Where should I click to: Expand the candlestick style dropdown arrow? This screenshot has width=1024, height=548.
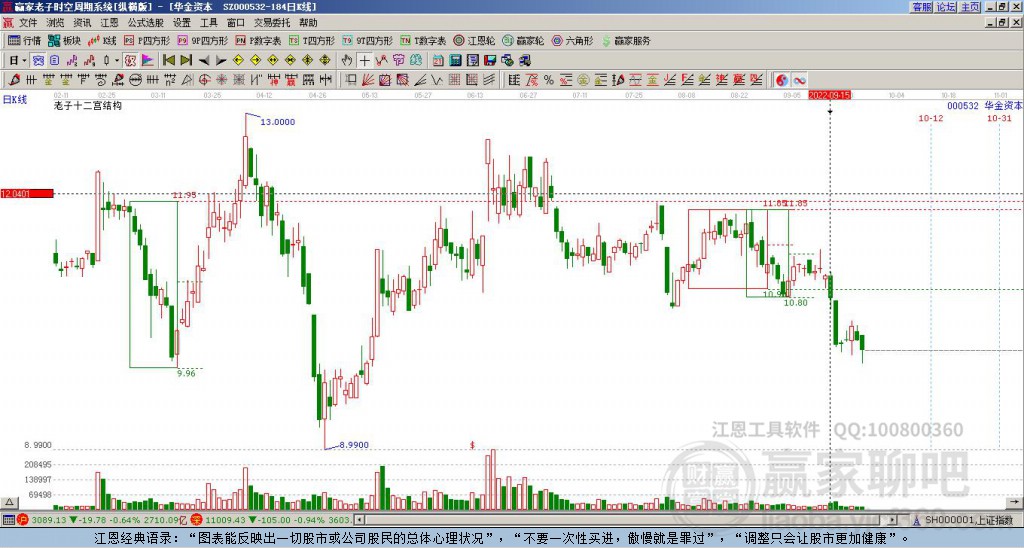click(x=117, y=61)
